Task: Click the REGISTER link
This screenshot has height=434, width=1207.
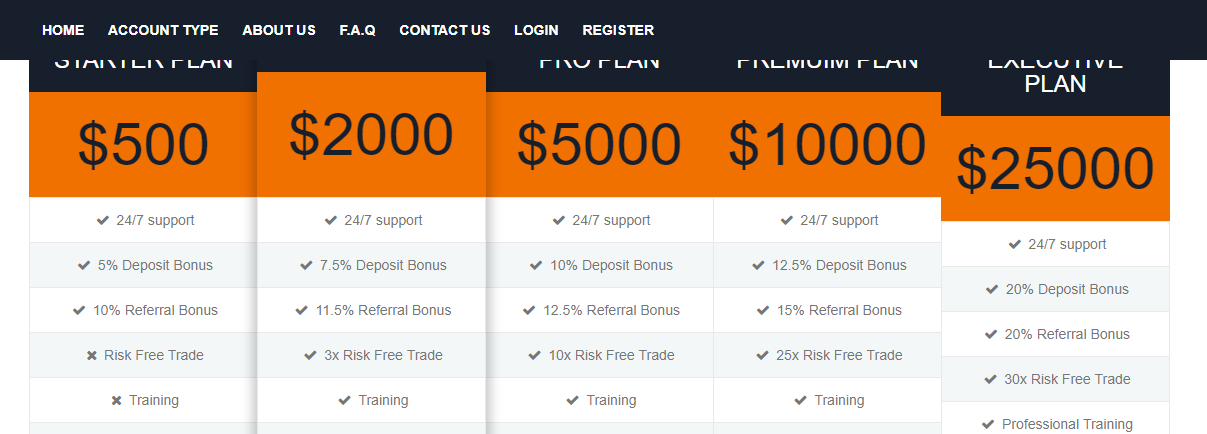Action: coord(618,30)
